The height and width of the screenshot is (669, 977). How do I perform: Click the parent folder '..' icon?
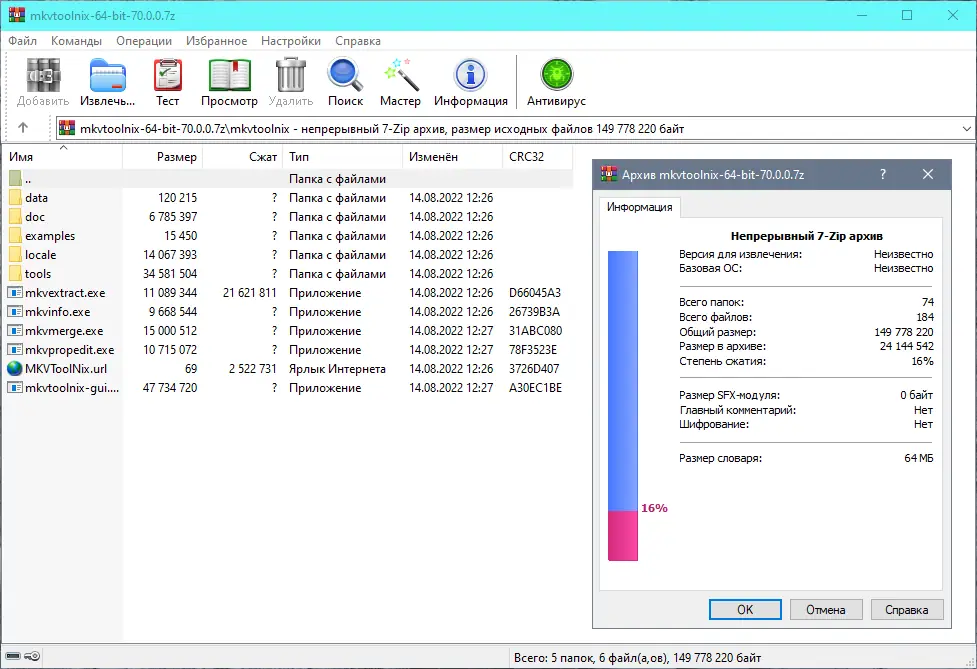pyautogui.click(x=16, y=179)
